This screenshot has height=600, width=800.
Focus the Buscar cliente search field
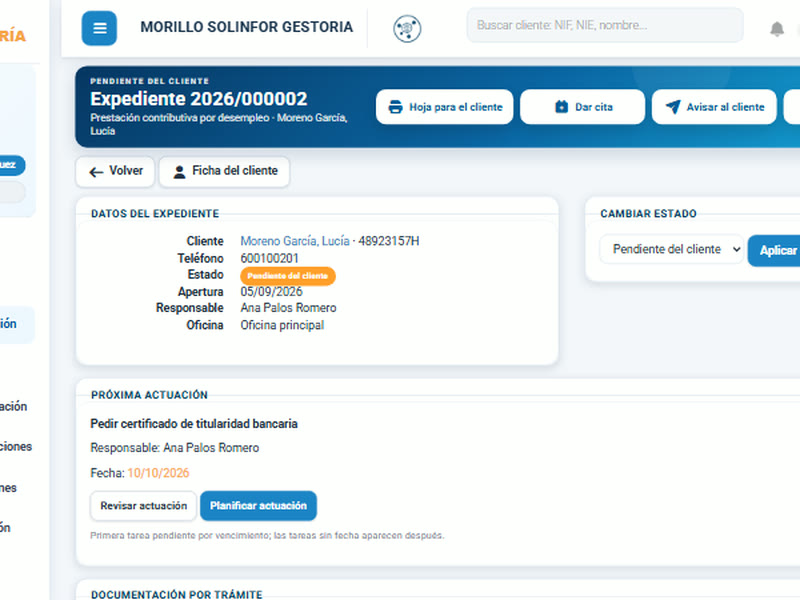click(x=605, y=25)
